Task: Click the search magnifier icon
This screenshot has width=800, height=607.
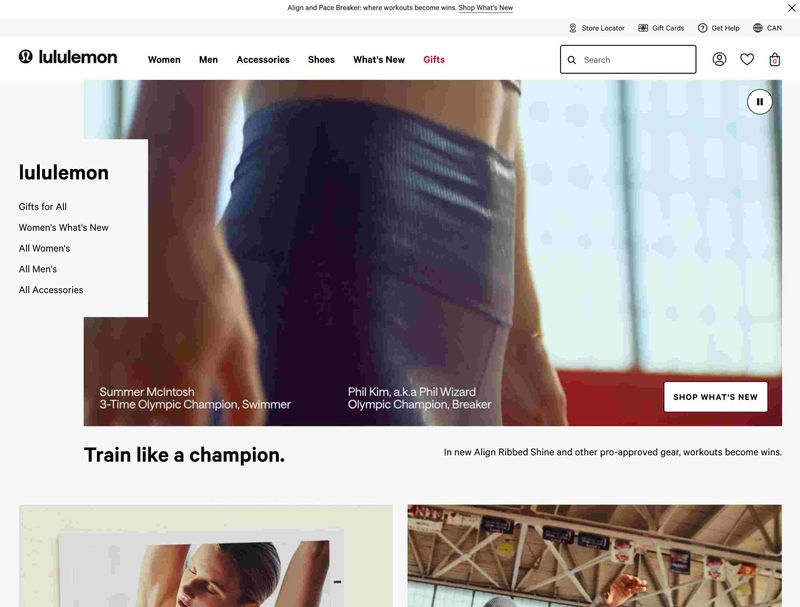Action: click(x=572, y=60)
